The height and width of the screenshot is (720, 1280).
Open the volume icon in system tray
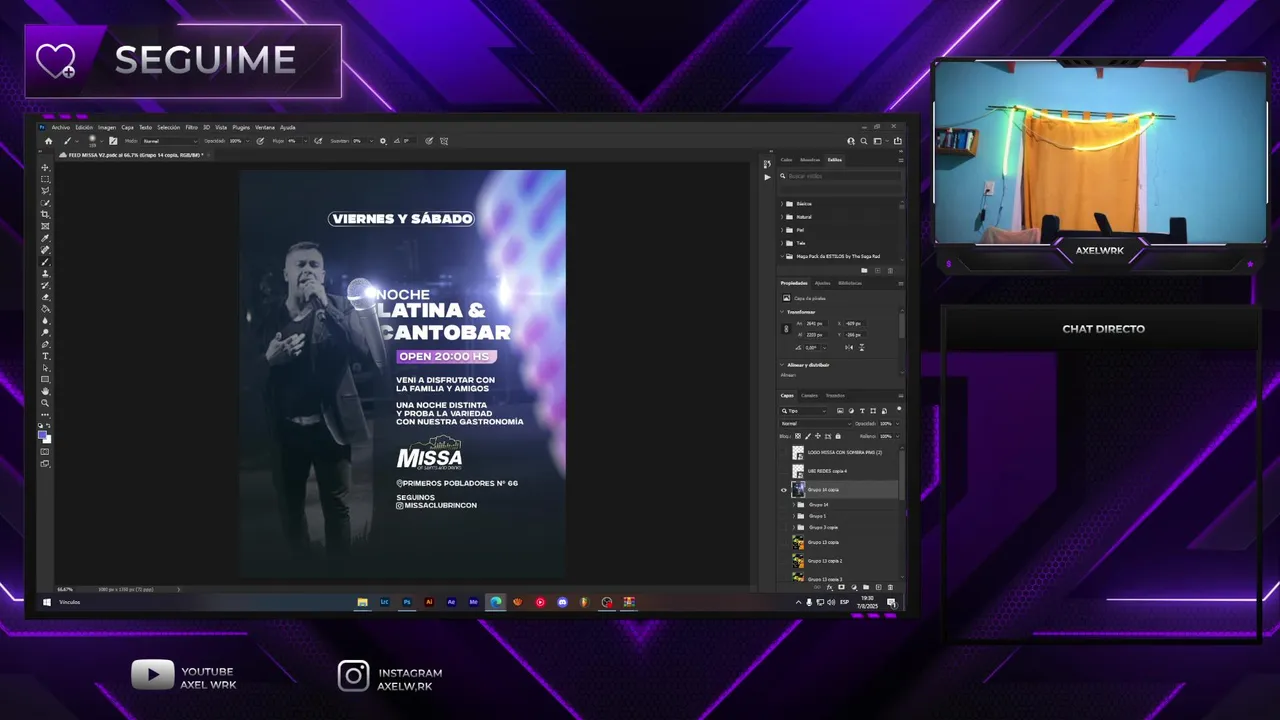(831, 602)
